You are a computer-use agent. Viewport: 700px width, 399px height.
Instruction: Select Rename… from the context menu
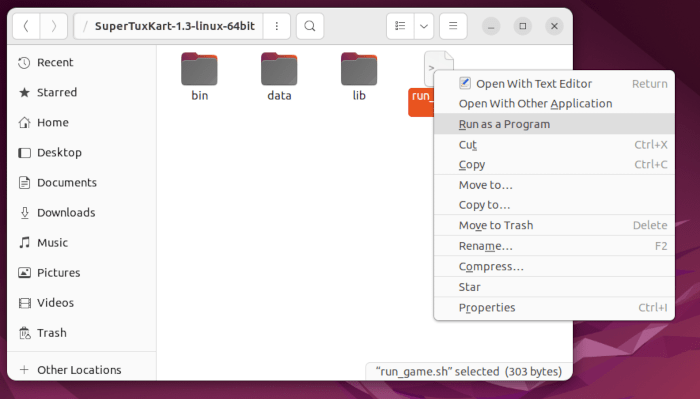pyautogui.click(x=554, y=246)
